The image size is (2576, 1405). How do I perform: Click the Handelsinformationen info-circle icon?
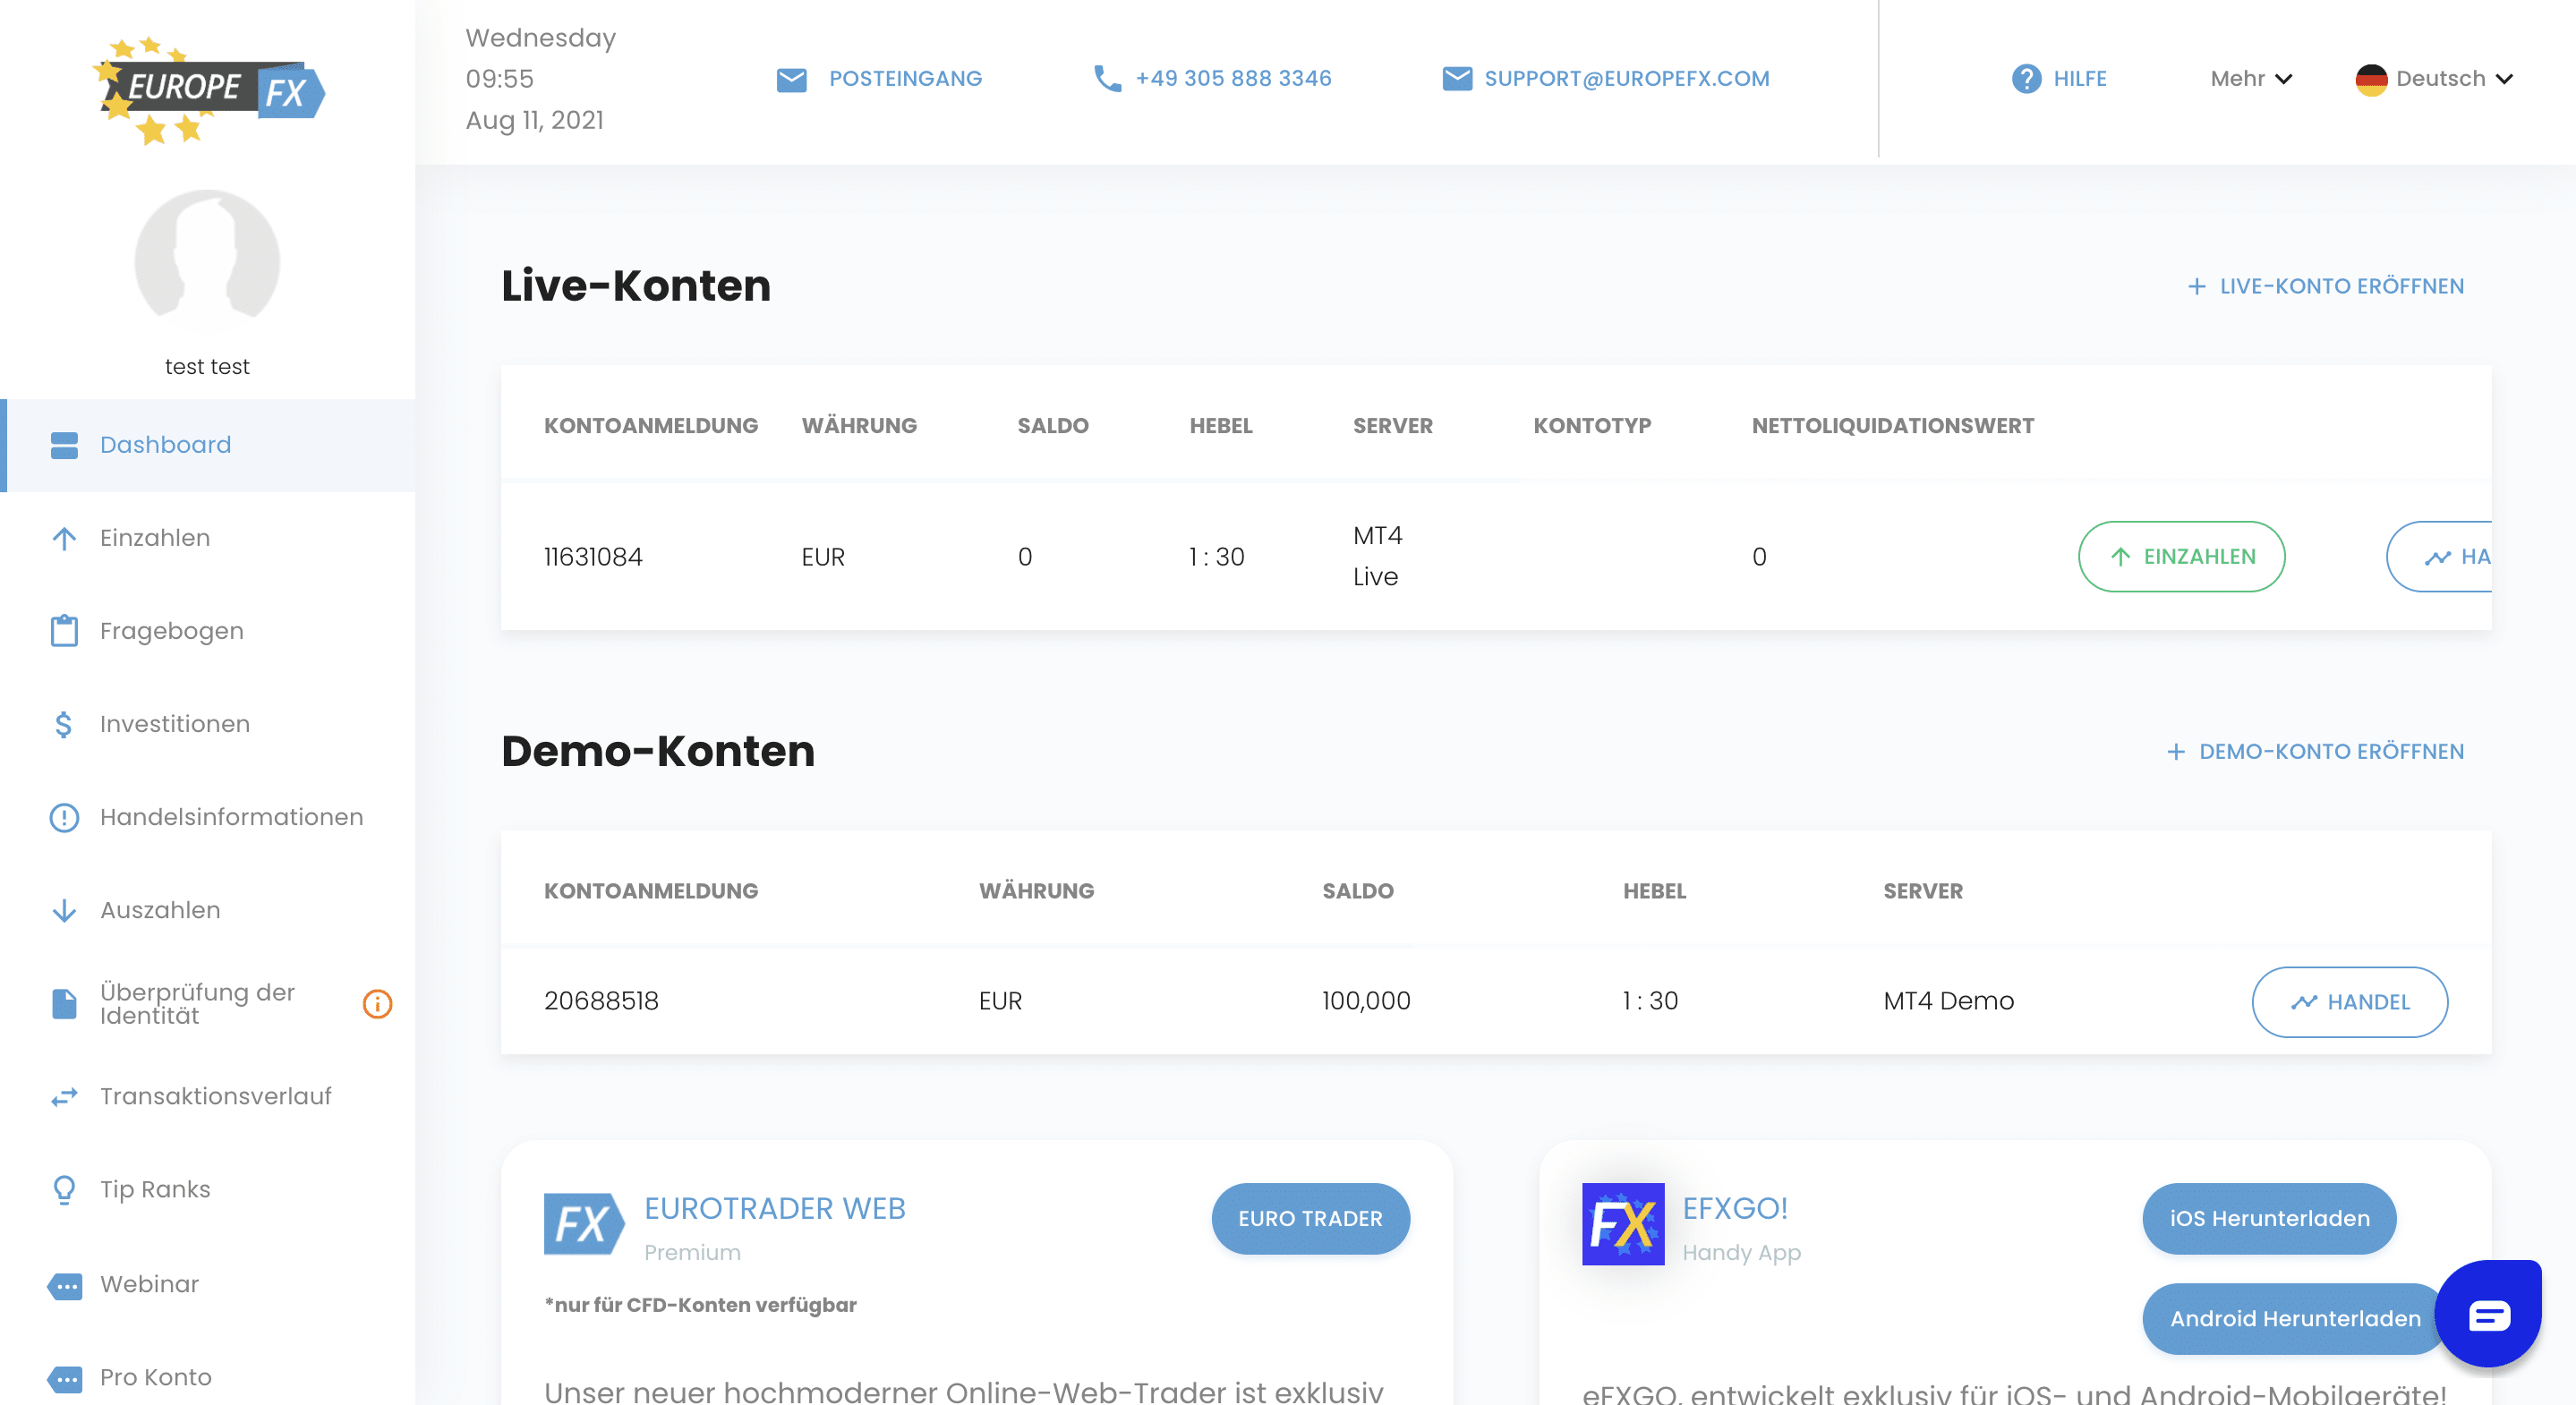(64, 817)
